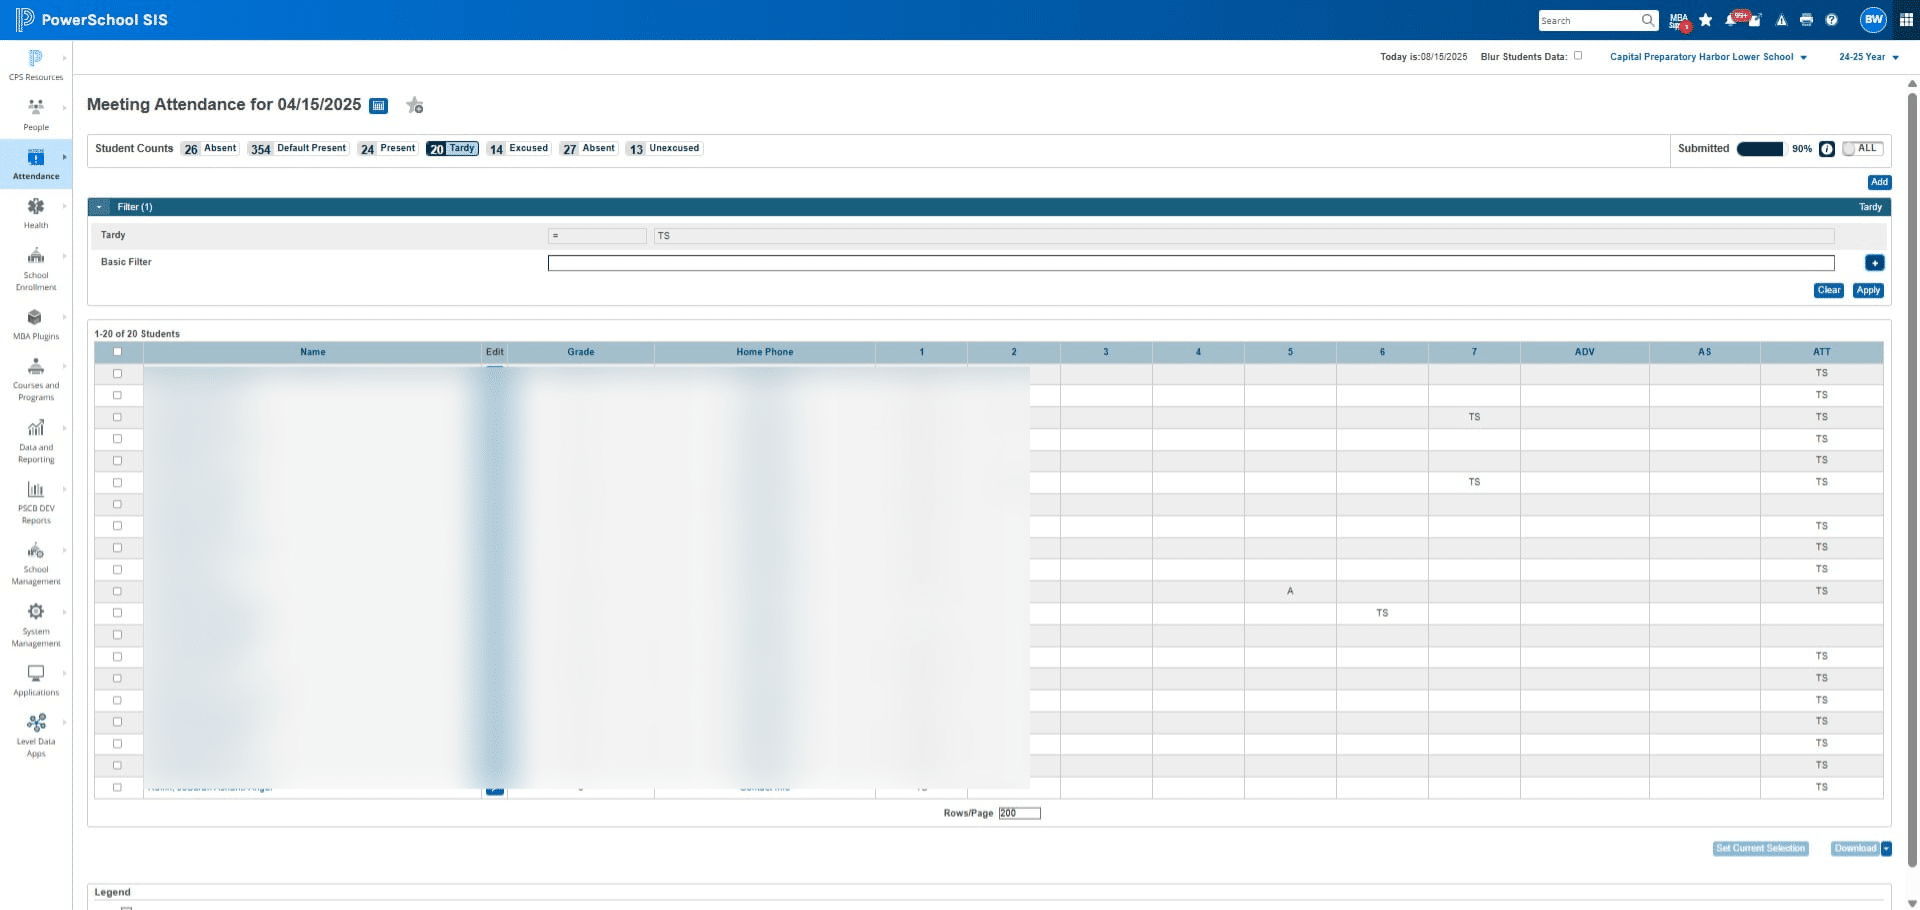Open the MBA Support notifications icon
This screenshot has height=910, width=1920.
pos(1679,21)
